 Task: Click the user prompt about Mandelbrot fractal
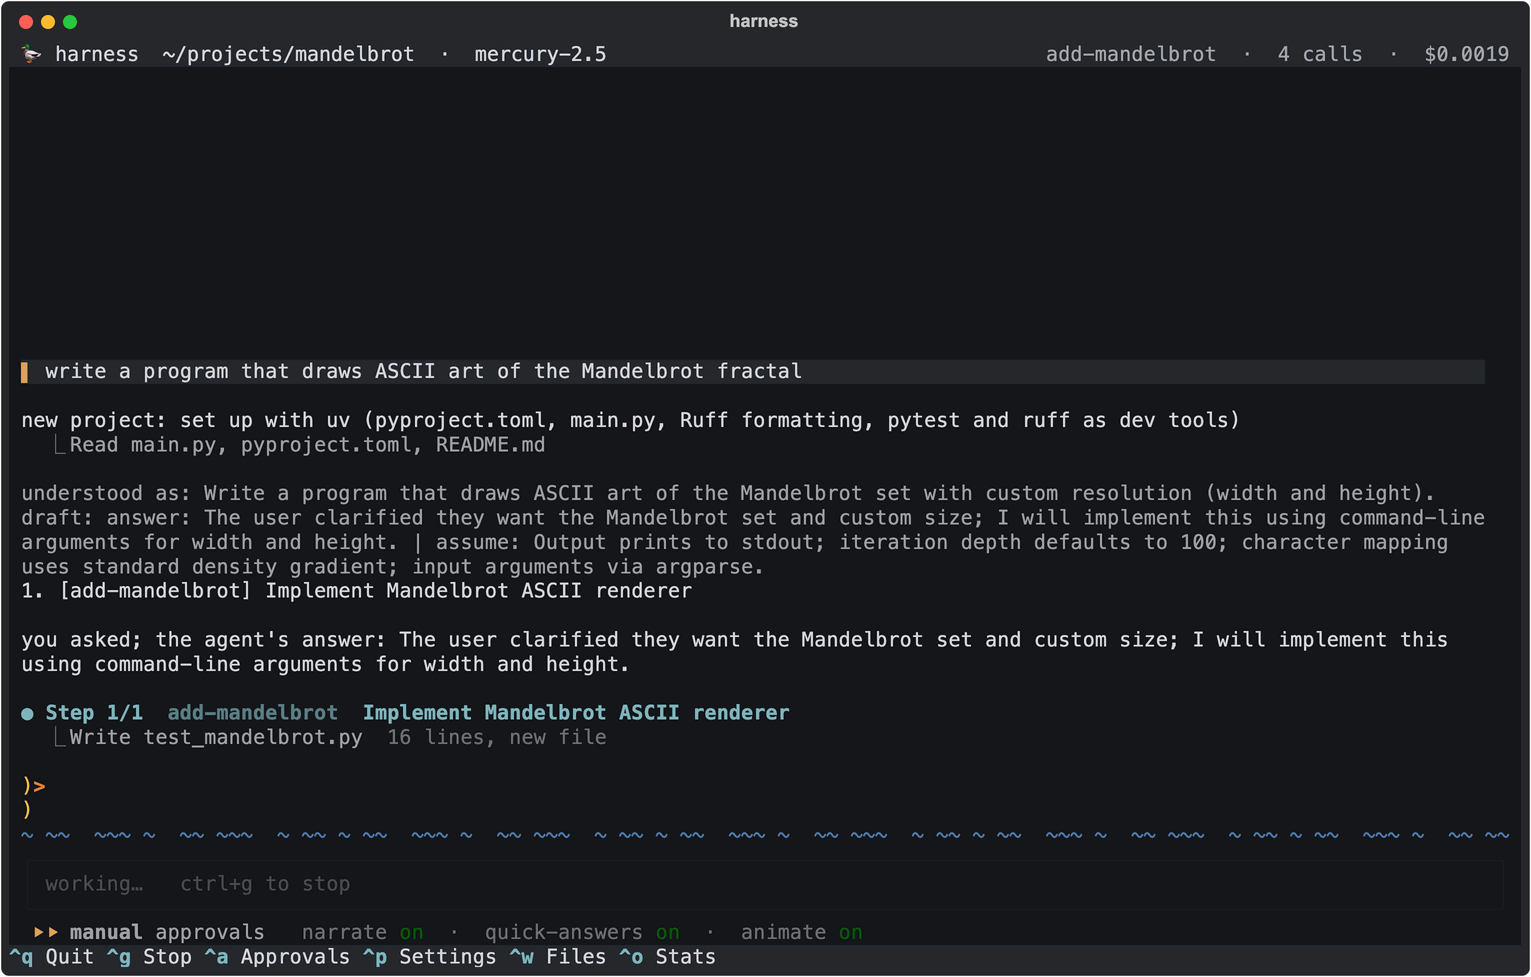click(752, 372)
